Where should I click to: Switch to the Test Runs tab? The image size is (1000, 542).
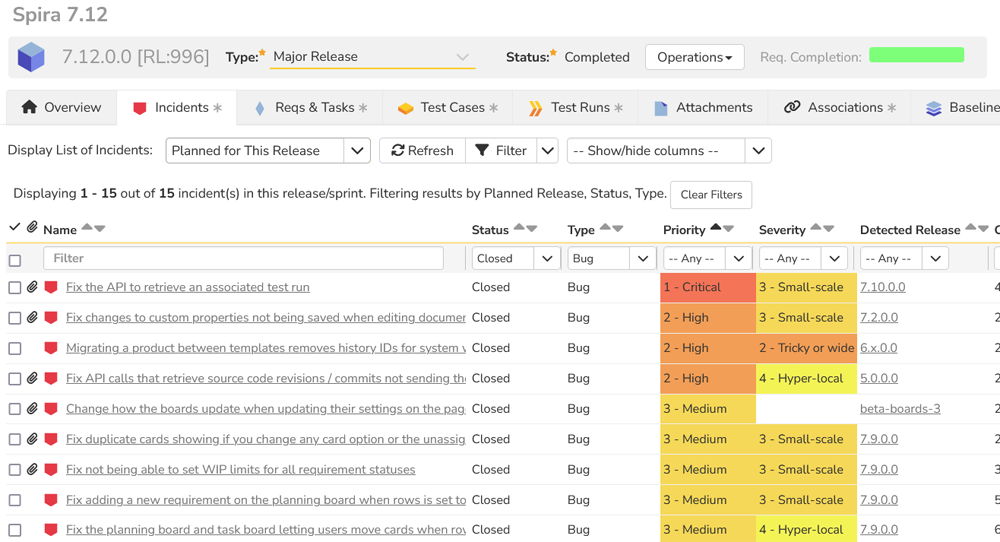coord(575,107)
